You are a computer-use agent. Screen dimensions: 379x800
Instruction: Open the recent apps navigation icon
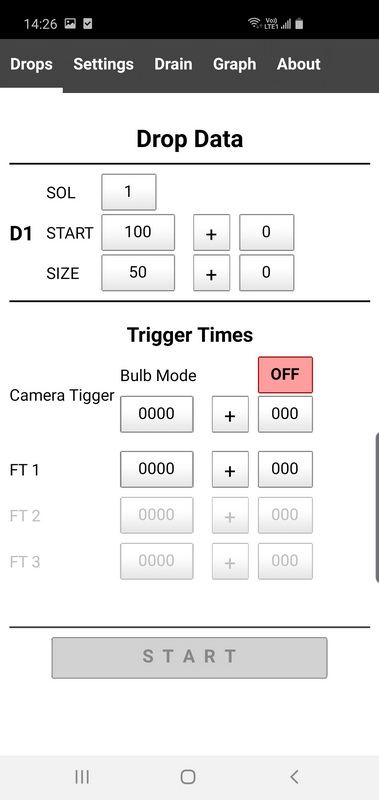82,777
